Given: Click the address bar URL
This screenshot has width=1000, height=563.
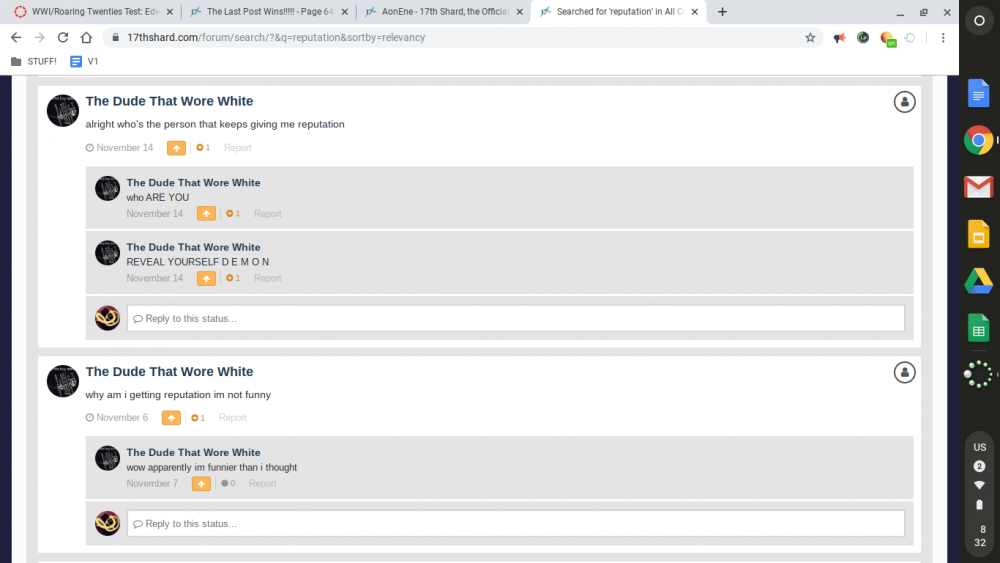Looking at the screenshot, I should pyautogui.click(x=276, y=38).
